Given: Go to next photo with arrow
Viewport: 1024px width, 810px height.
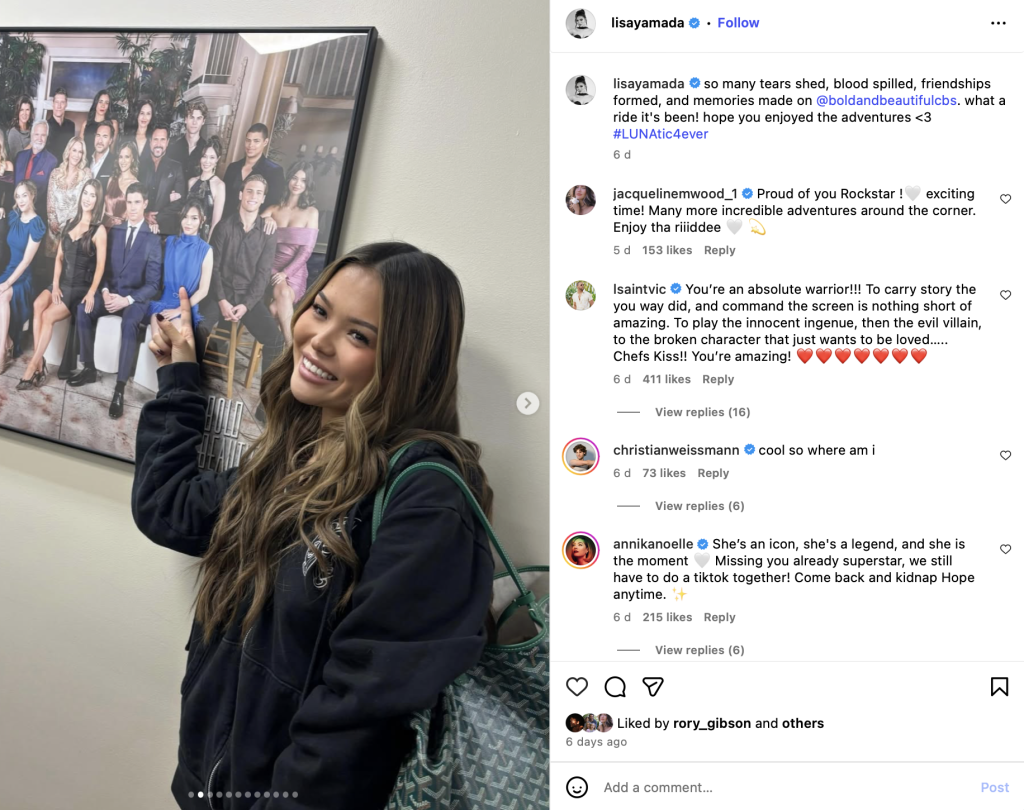Looking at the screenshot, I should coord(528,403).
